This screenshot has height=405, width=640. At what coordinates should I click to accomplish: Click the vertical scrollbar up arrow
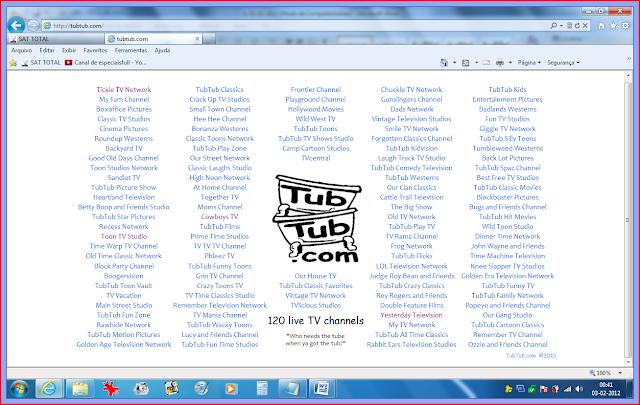coord(628,76)
